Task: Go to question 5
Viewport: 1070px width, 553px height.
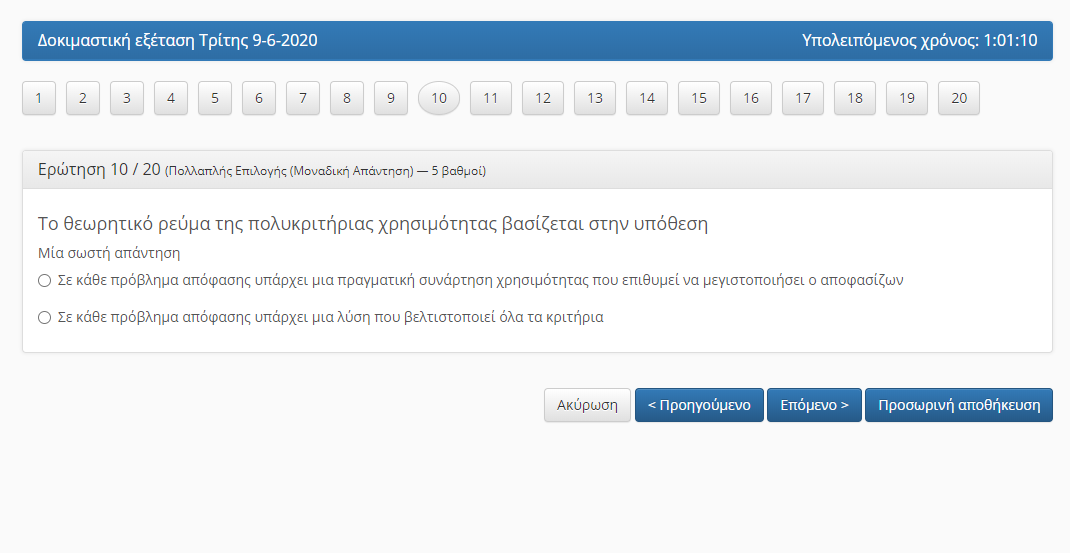Action: point(215,98)
